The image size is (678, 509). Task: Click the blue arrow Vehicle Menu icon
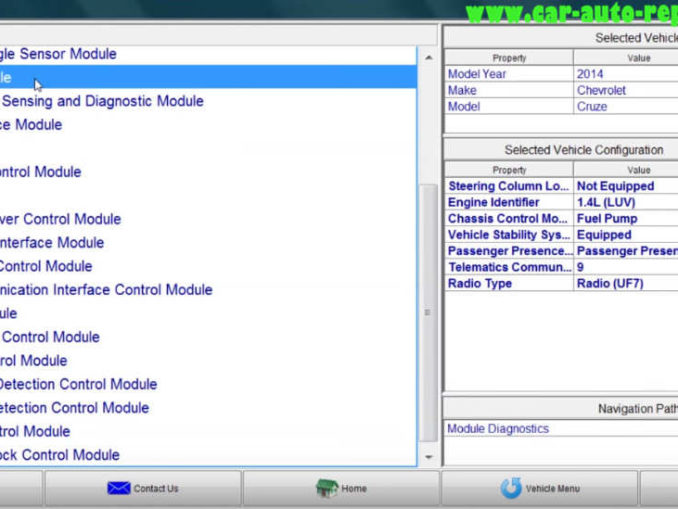click(510, 488)
